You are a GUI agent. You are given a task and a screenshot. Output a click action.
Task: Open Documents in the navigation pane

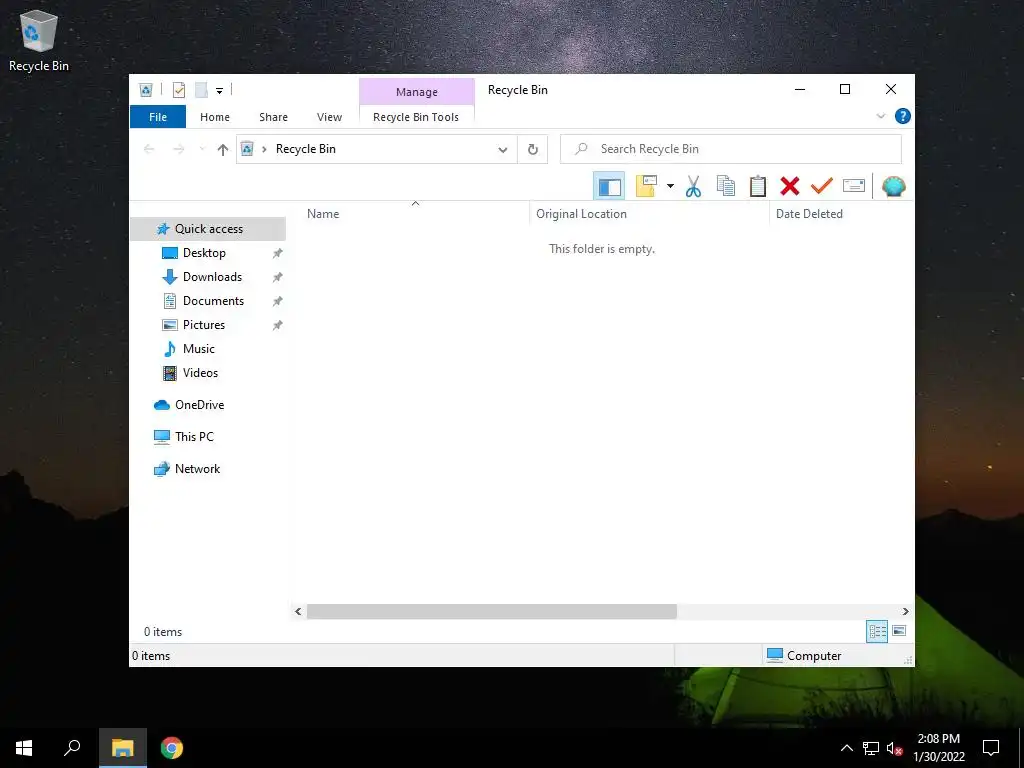(x=213, y=301)
